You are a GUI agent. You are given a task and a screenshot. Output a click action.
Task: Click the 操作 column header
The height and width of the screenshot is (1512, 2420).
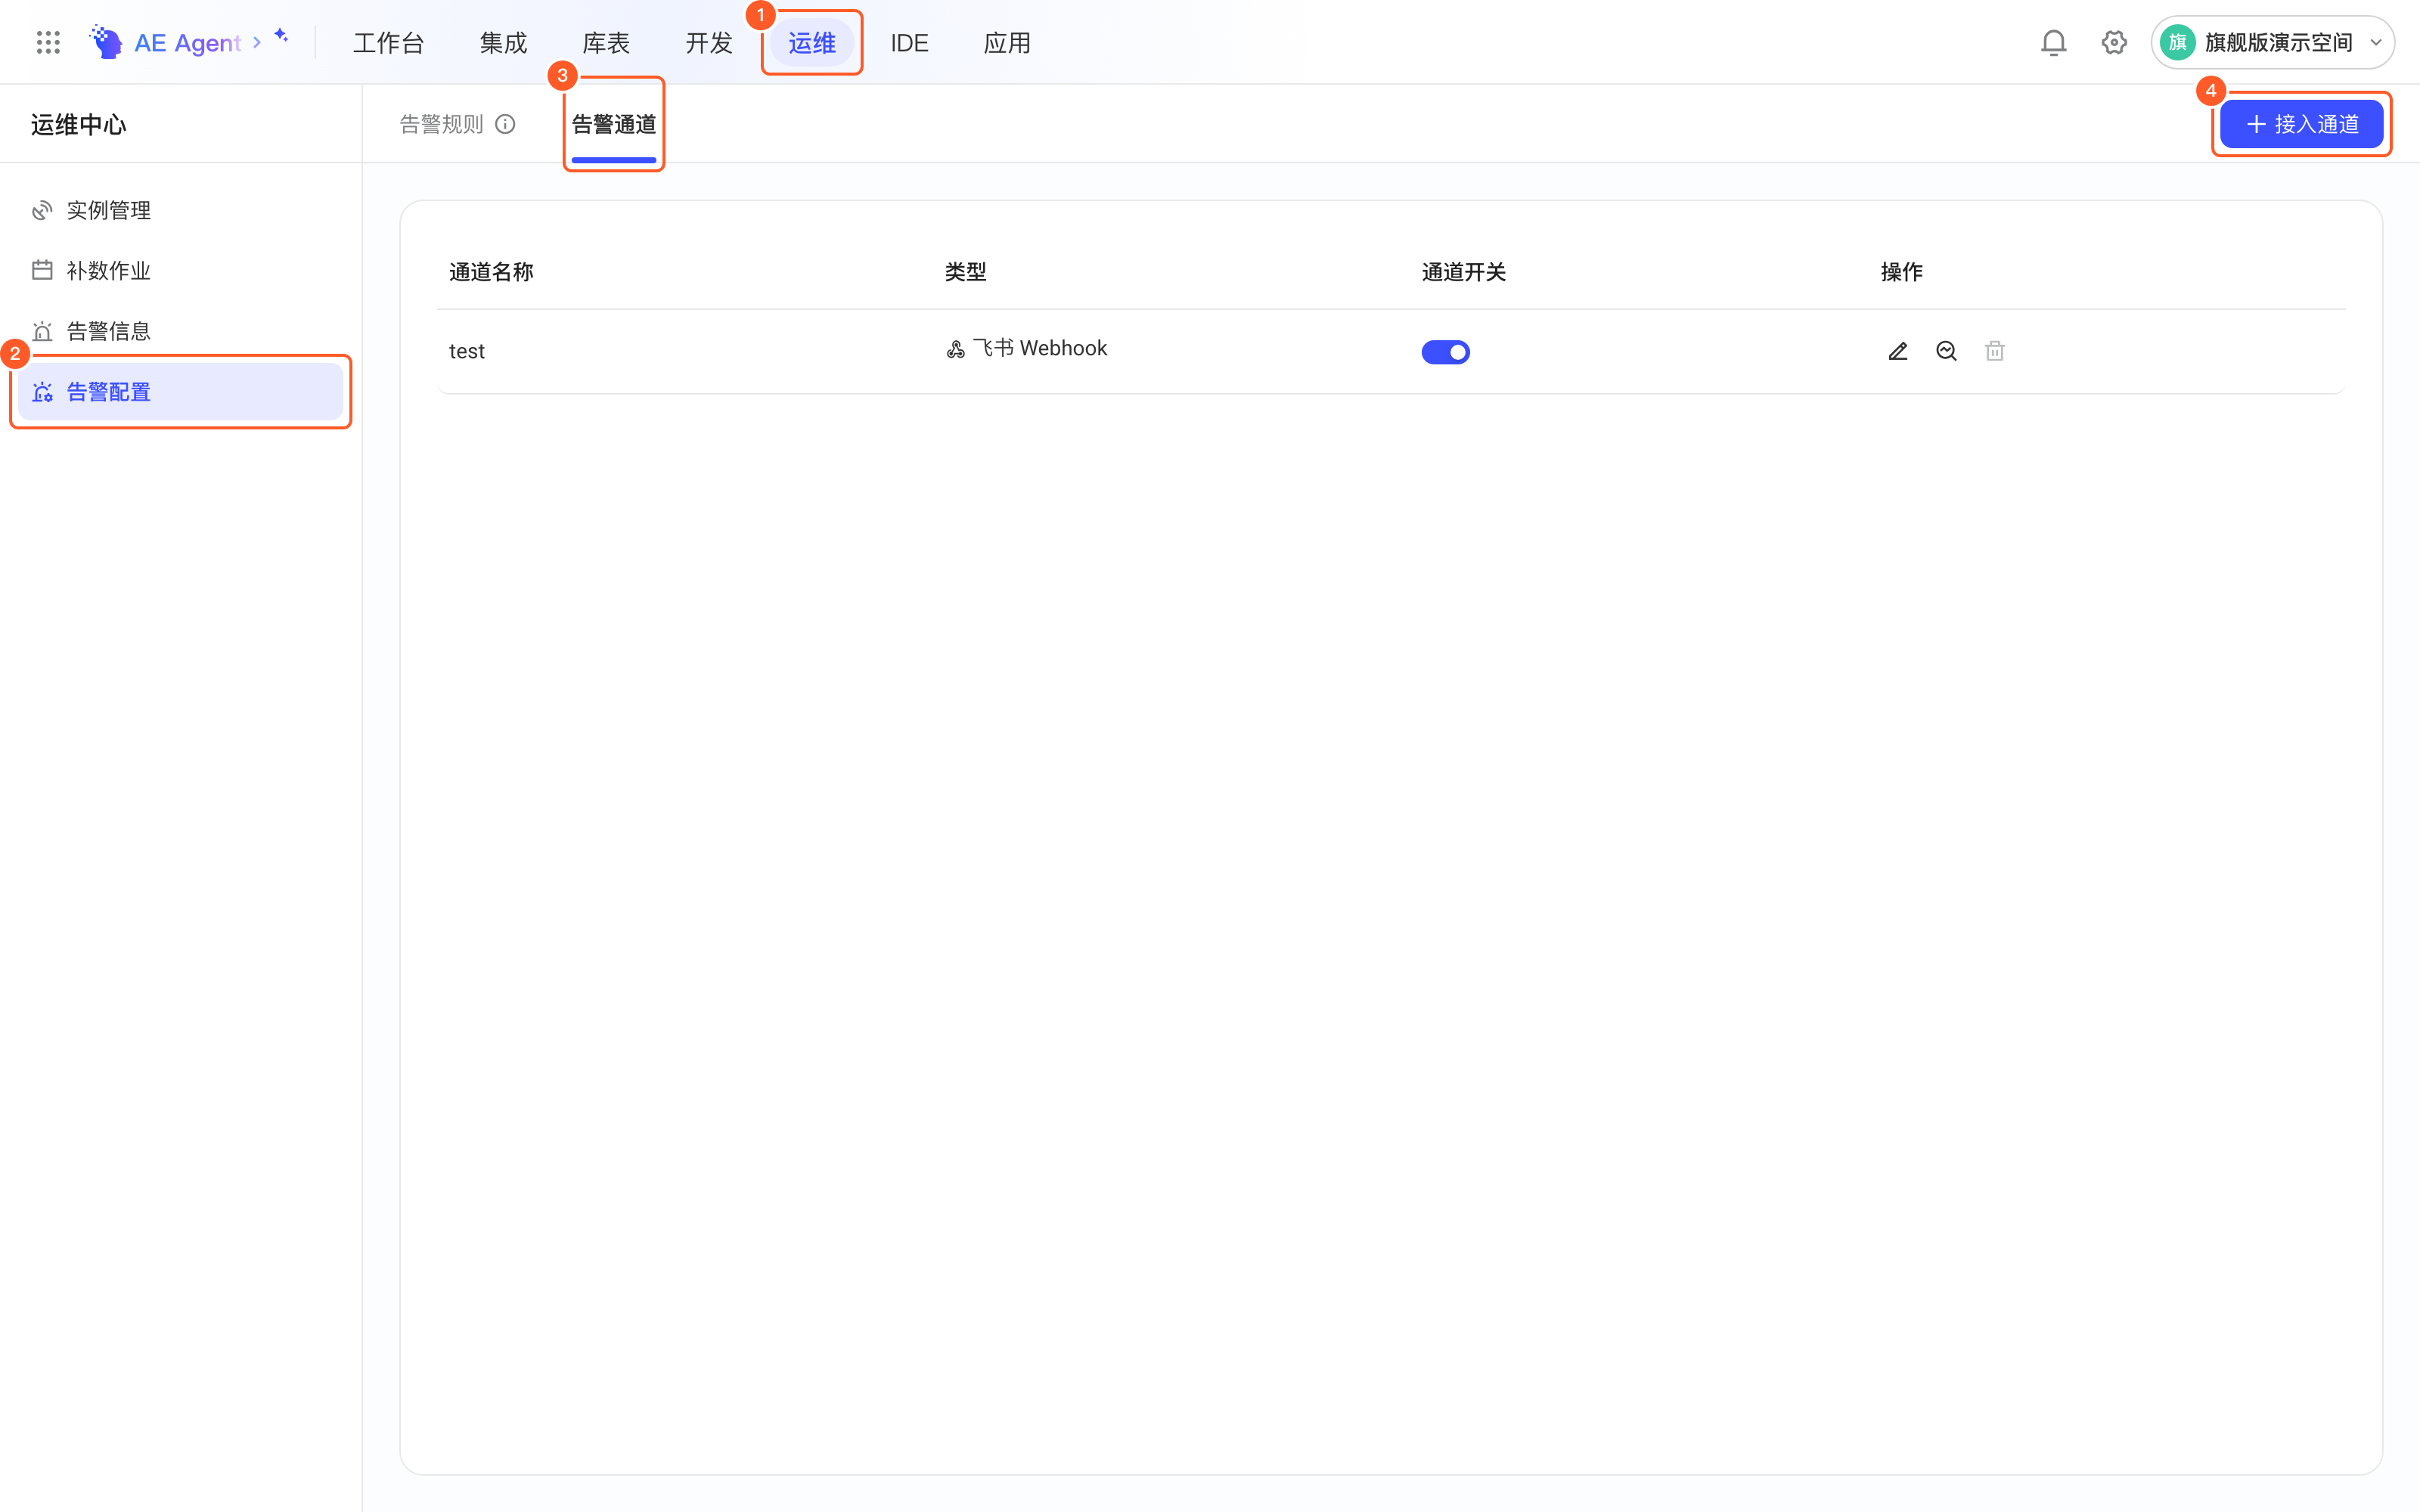1902,272
